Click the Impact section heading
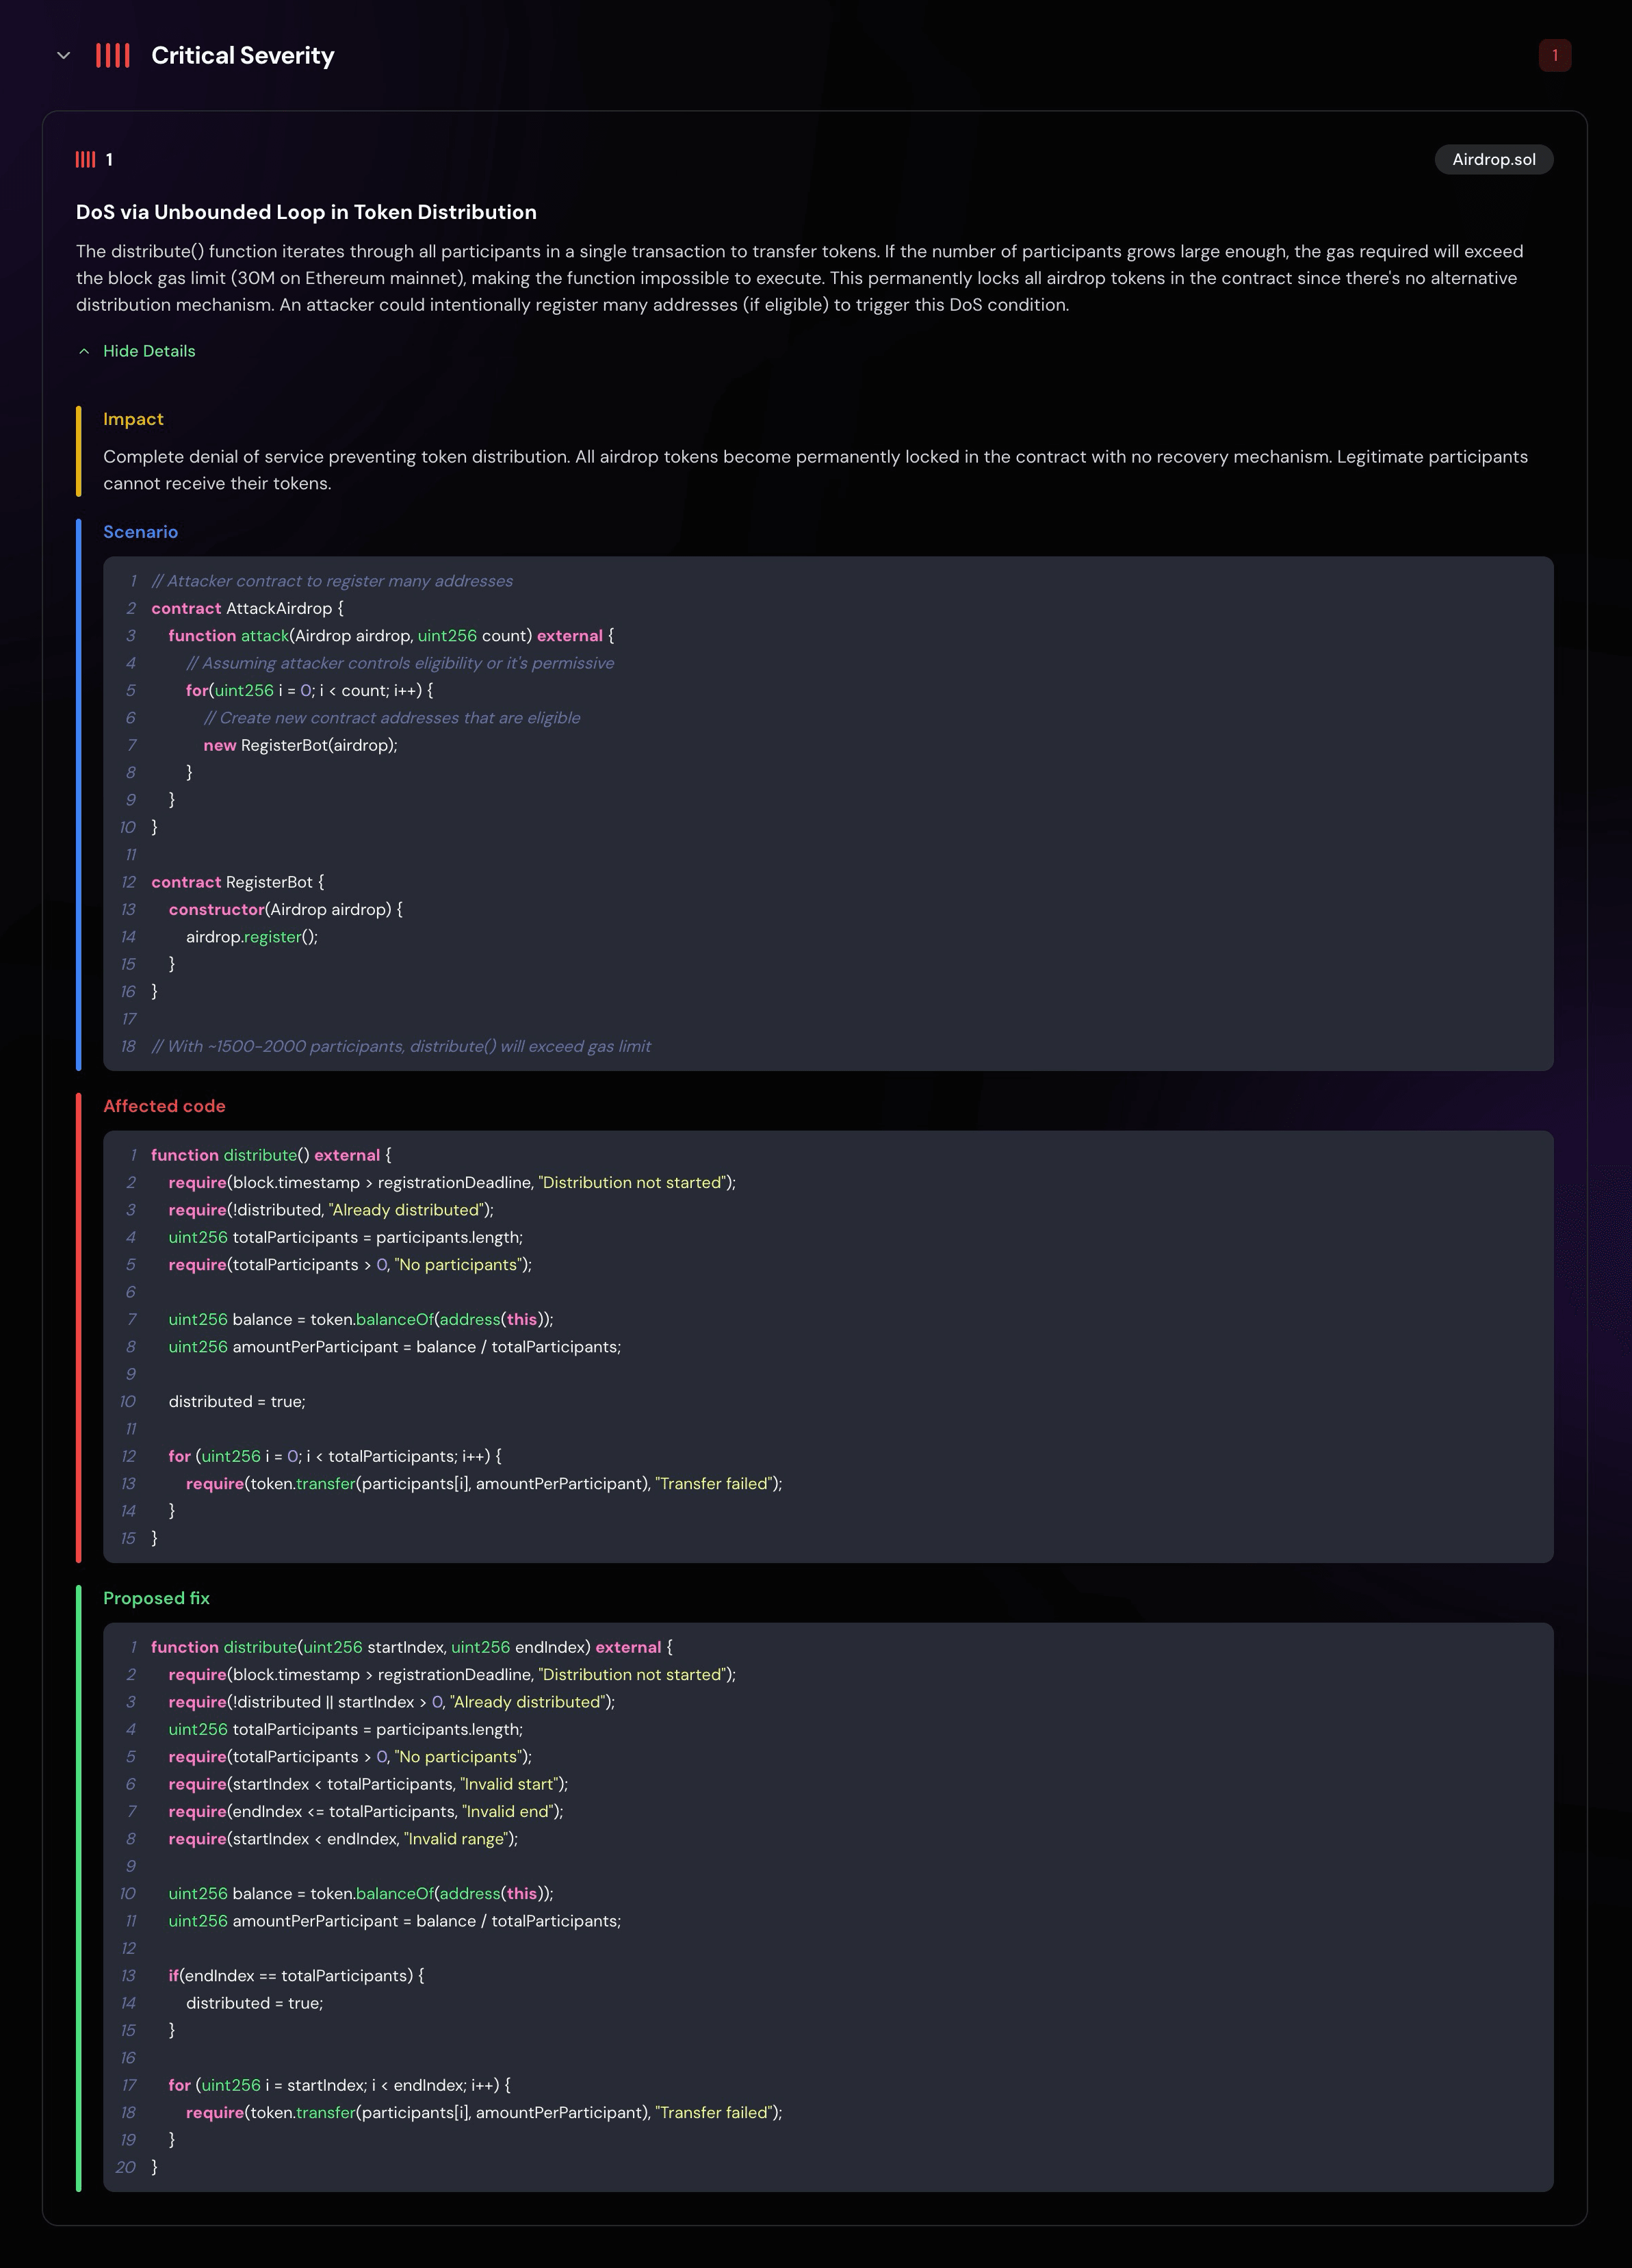Screen dimensions: 1632x2268 (133, 419)
